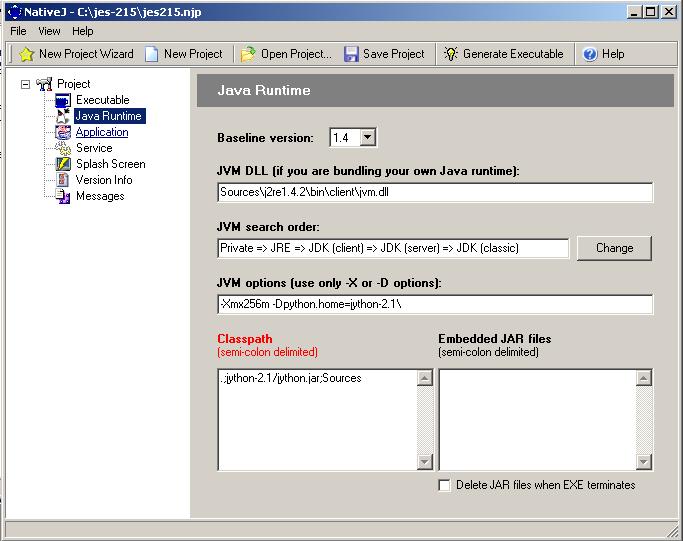683x541 pixels.
Task: Click the JVM DLL path field
Action: (x=435, y=192)
